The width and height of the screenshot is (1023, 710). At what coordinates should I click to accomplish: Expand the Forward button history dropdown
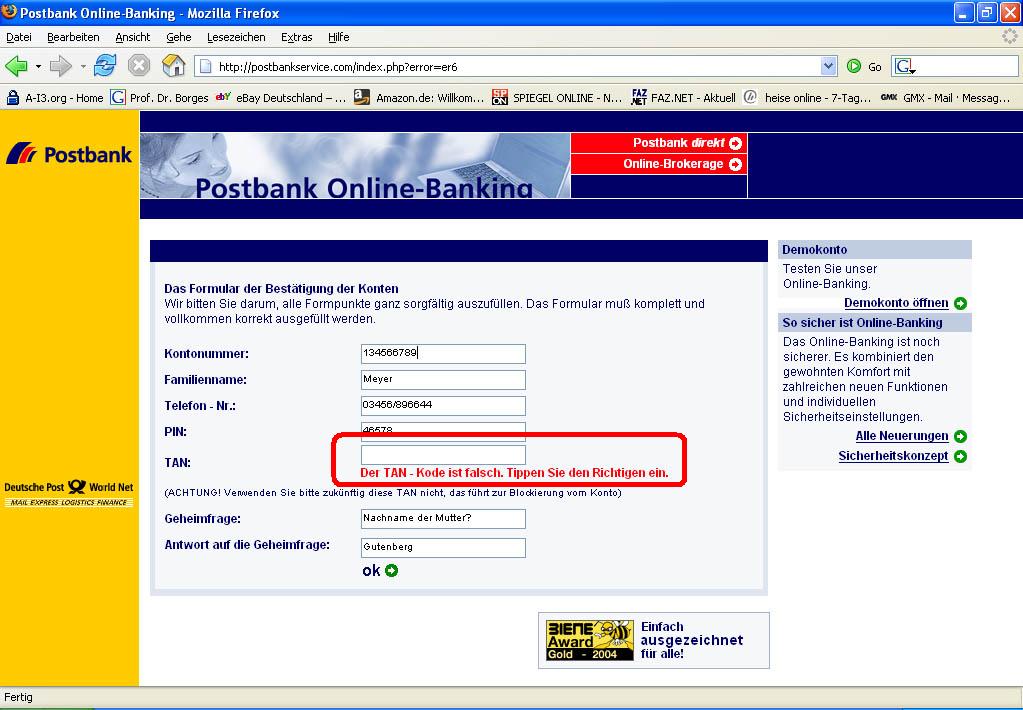pos(83,67)
